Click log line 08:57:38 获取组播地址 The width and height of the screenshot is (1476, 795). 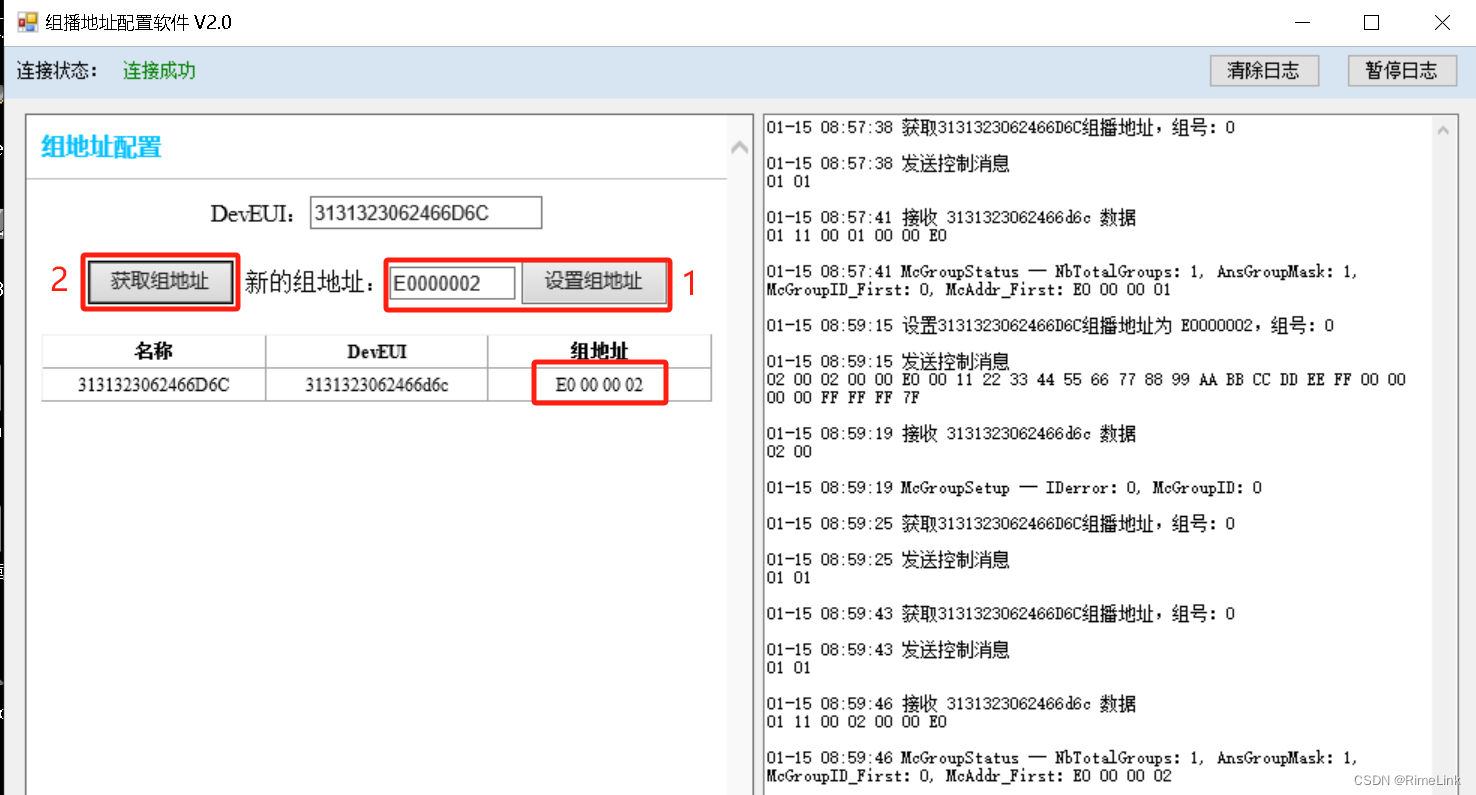coord(1001,128)
